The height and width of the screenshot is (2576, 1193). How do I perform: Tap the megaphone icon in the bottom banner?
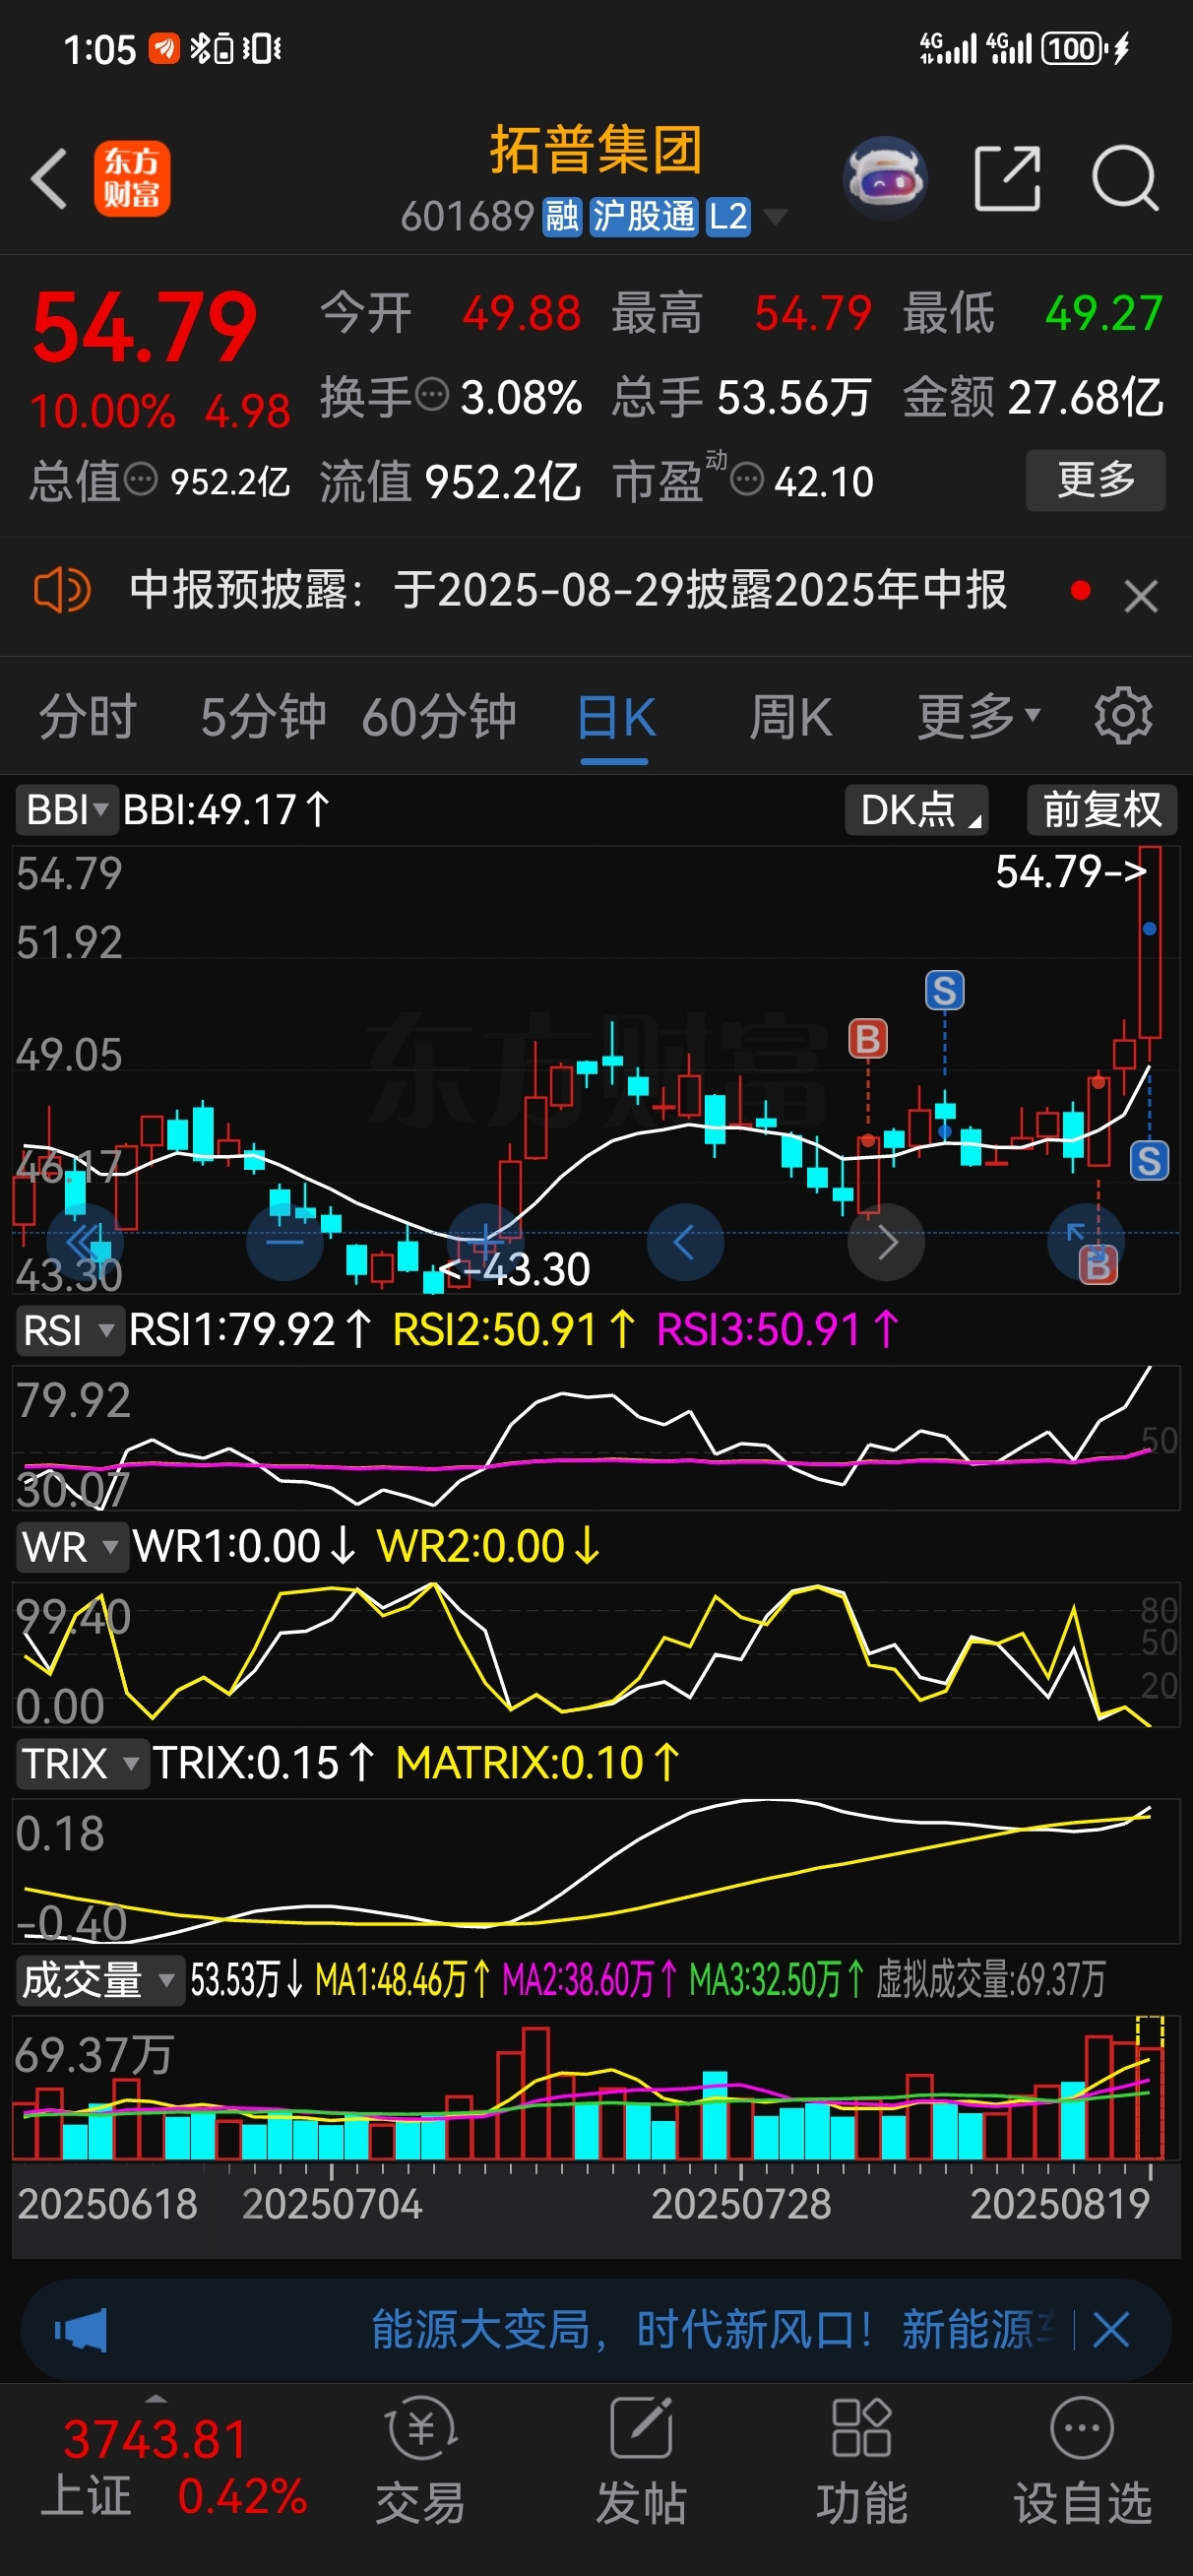point(80,2331)
